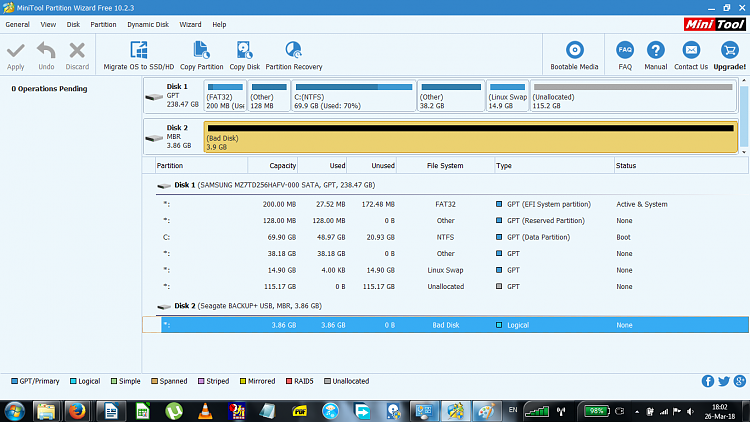Open the Manual help icon
Viewport: 750px width, 422px height.
tap(655, 50)
